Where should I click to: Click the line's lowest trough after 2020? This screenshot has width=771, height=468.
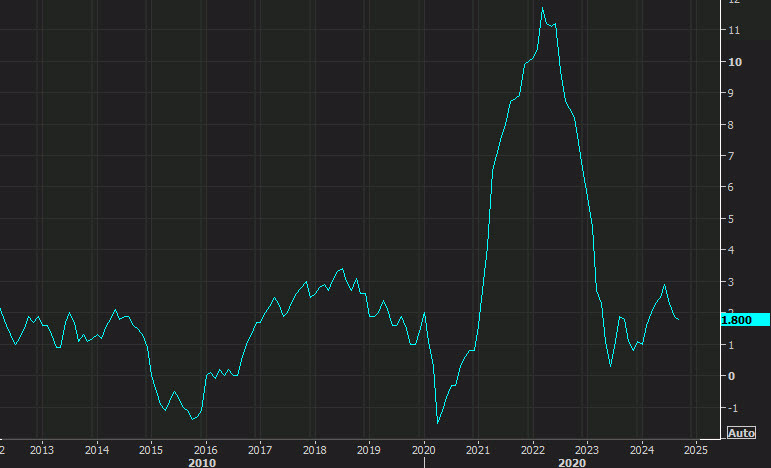pos(437,422)
